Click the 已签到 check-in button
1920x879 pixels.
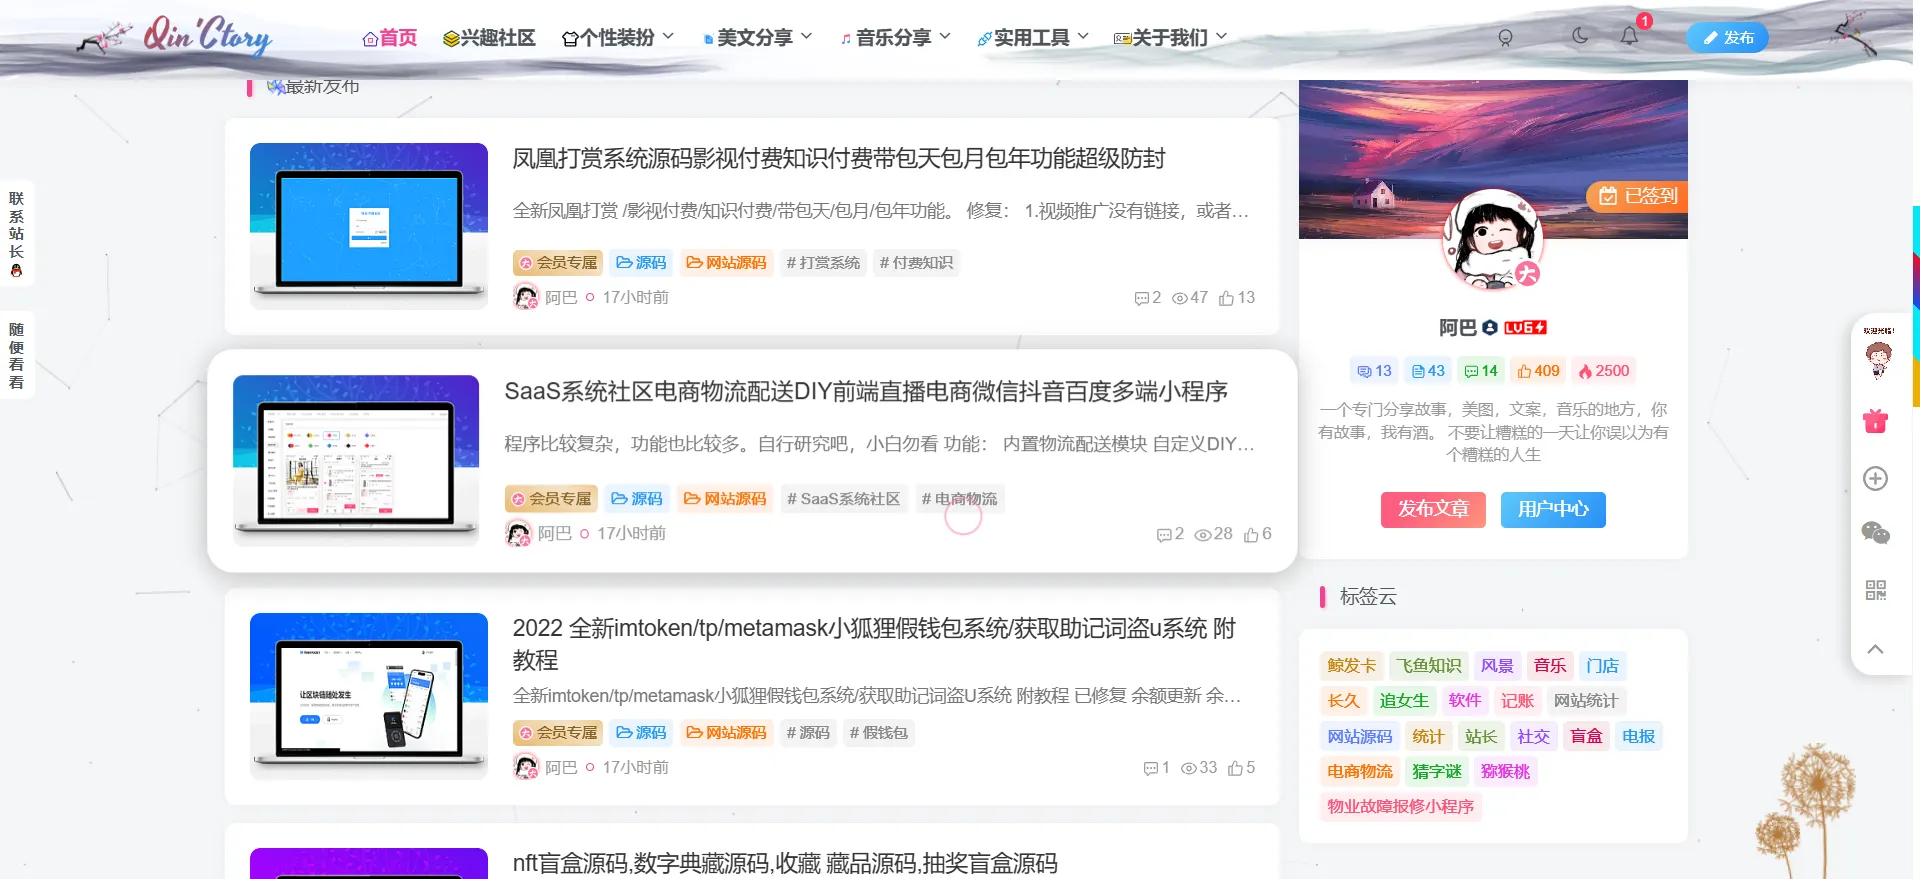pyautogui.click(x=1637, y=196)
